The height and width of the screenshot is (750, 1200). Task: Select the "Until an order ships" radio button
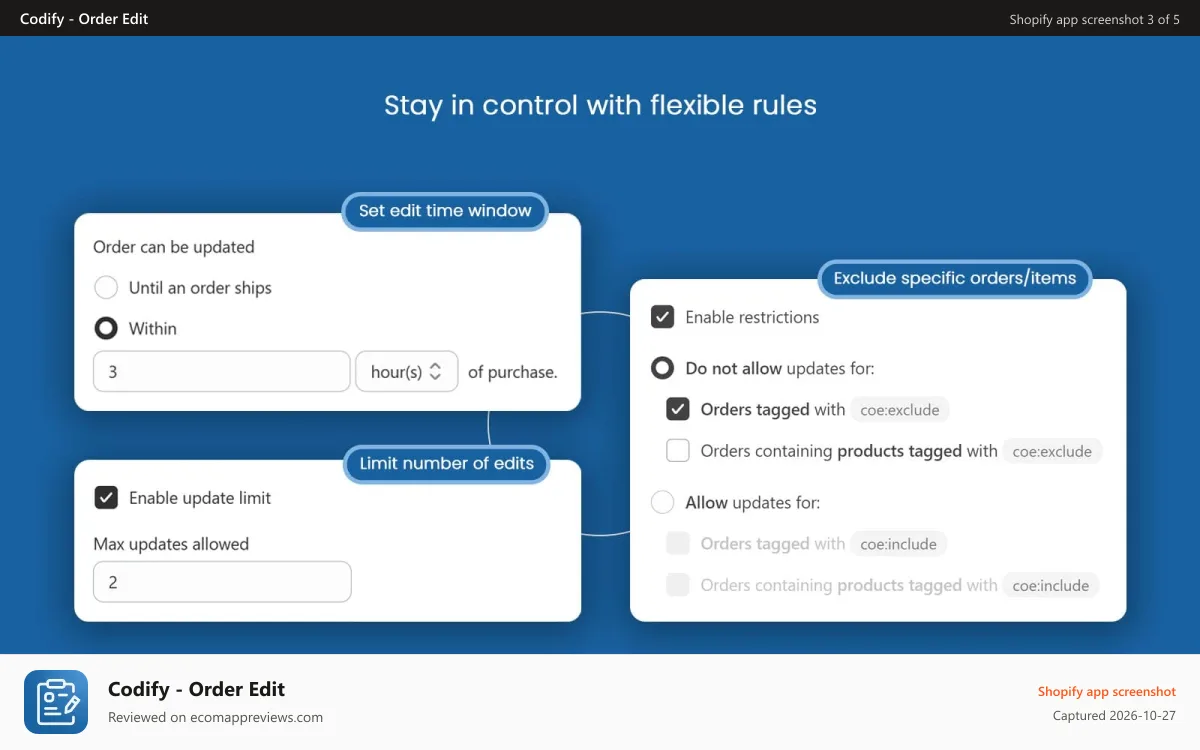(x=106, y=288)
